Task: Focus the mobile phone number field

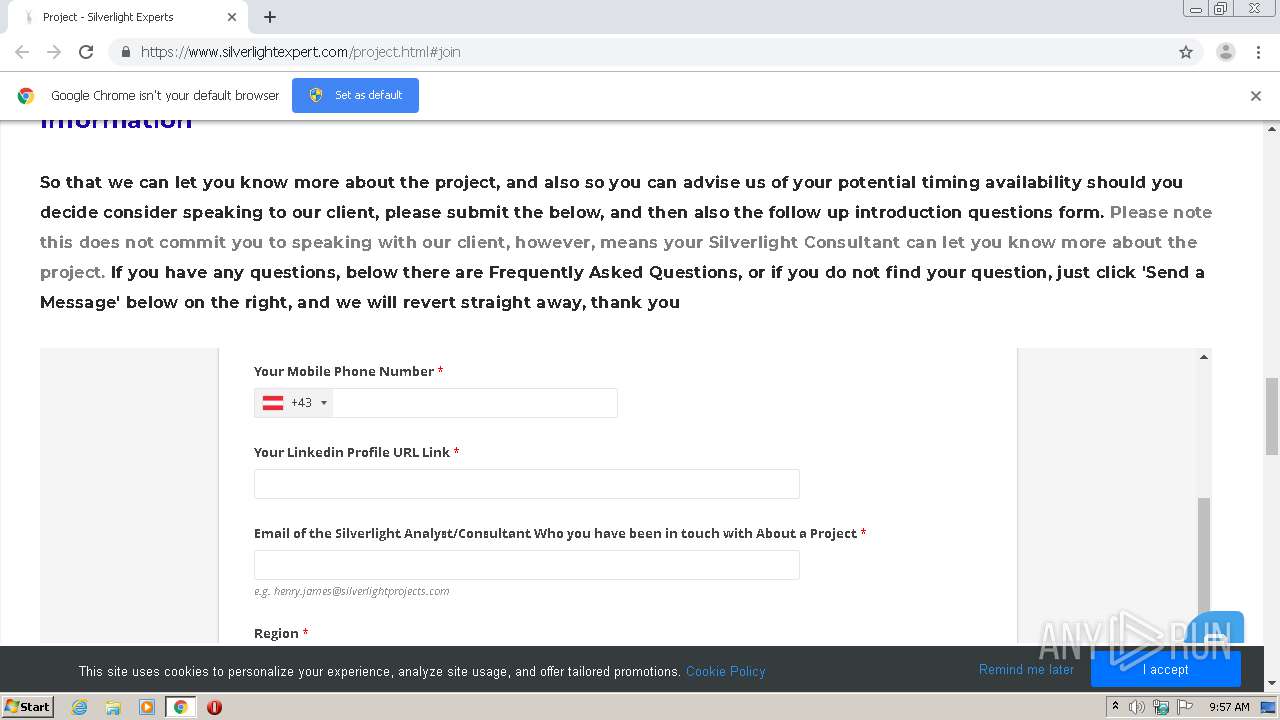Action: [475, 403]
